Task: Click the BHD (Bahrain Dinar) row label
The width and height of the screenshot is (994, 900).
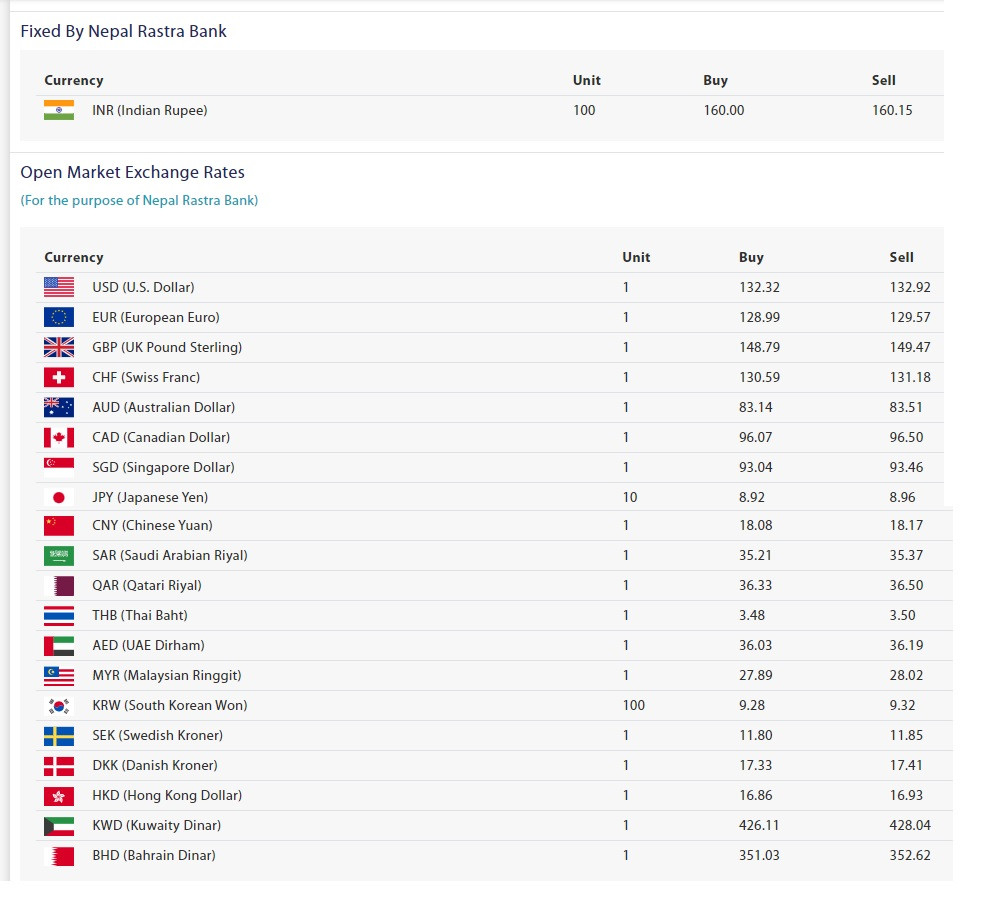Action: tap(154, 855)
